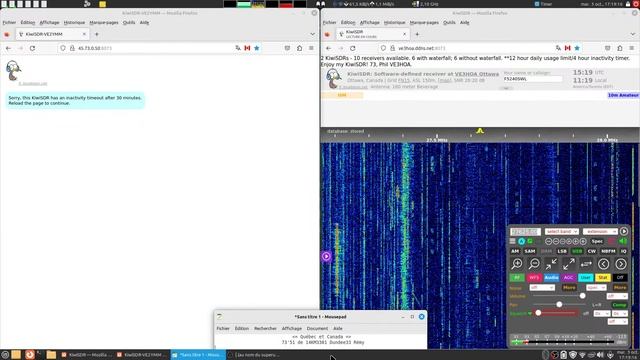Open the hamburger menu in SDR control panel

click(512, 241)
